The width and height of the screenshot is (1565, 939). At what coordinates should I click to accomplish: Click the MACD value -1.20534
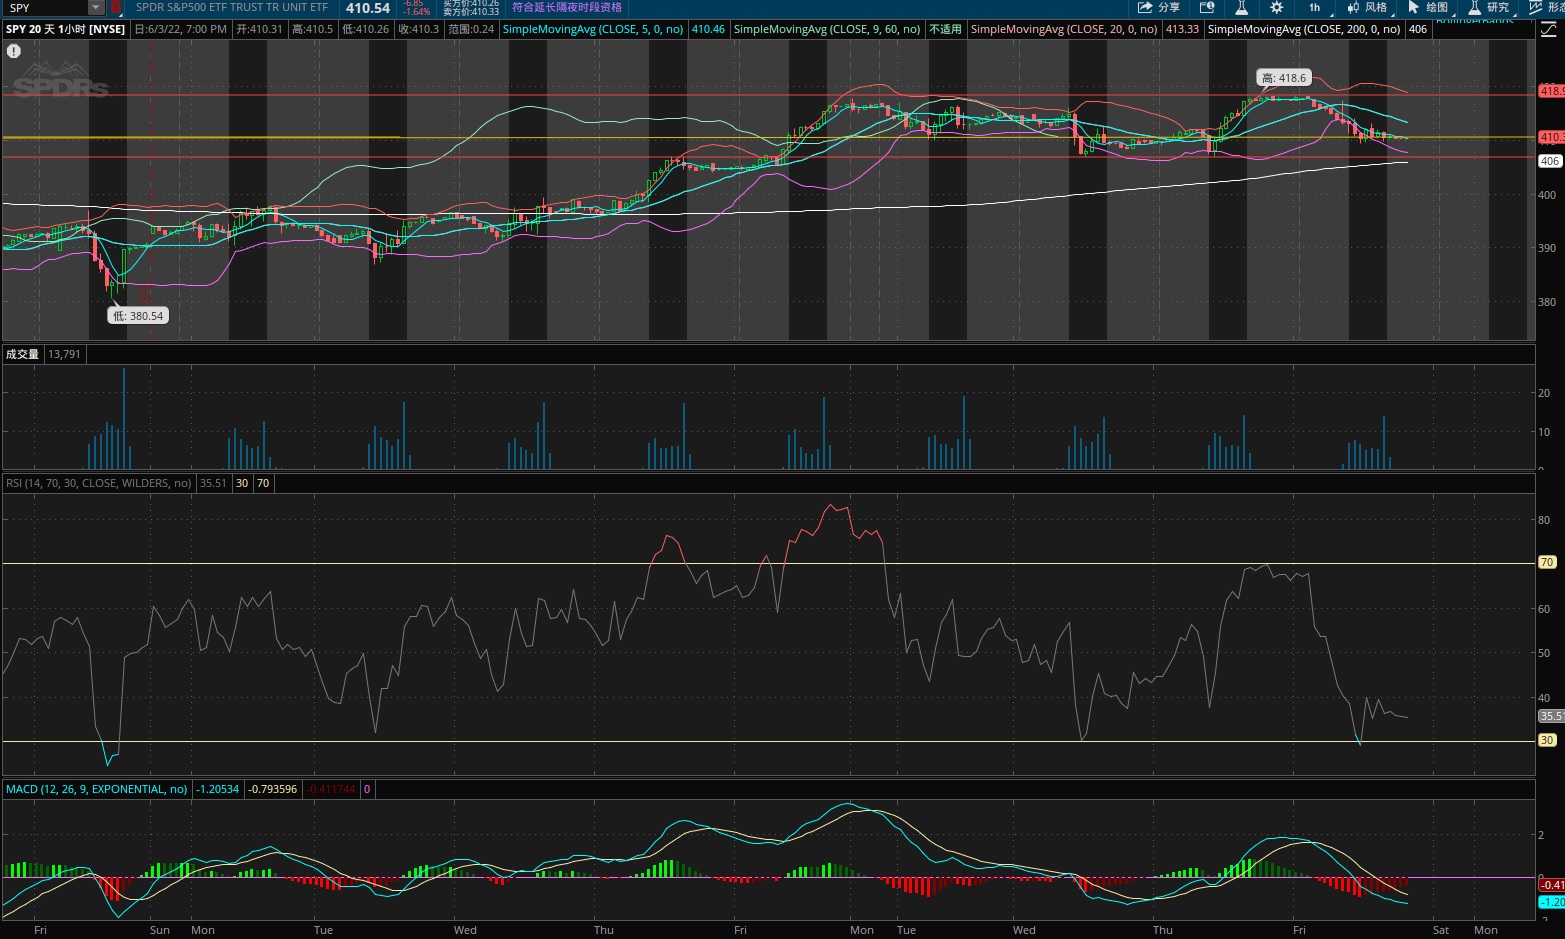[218, 789]
